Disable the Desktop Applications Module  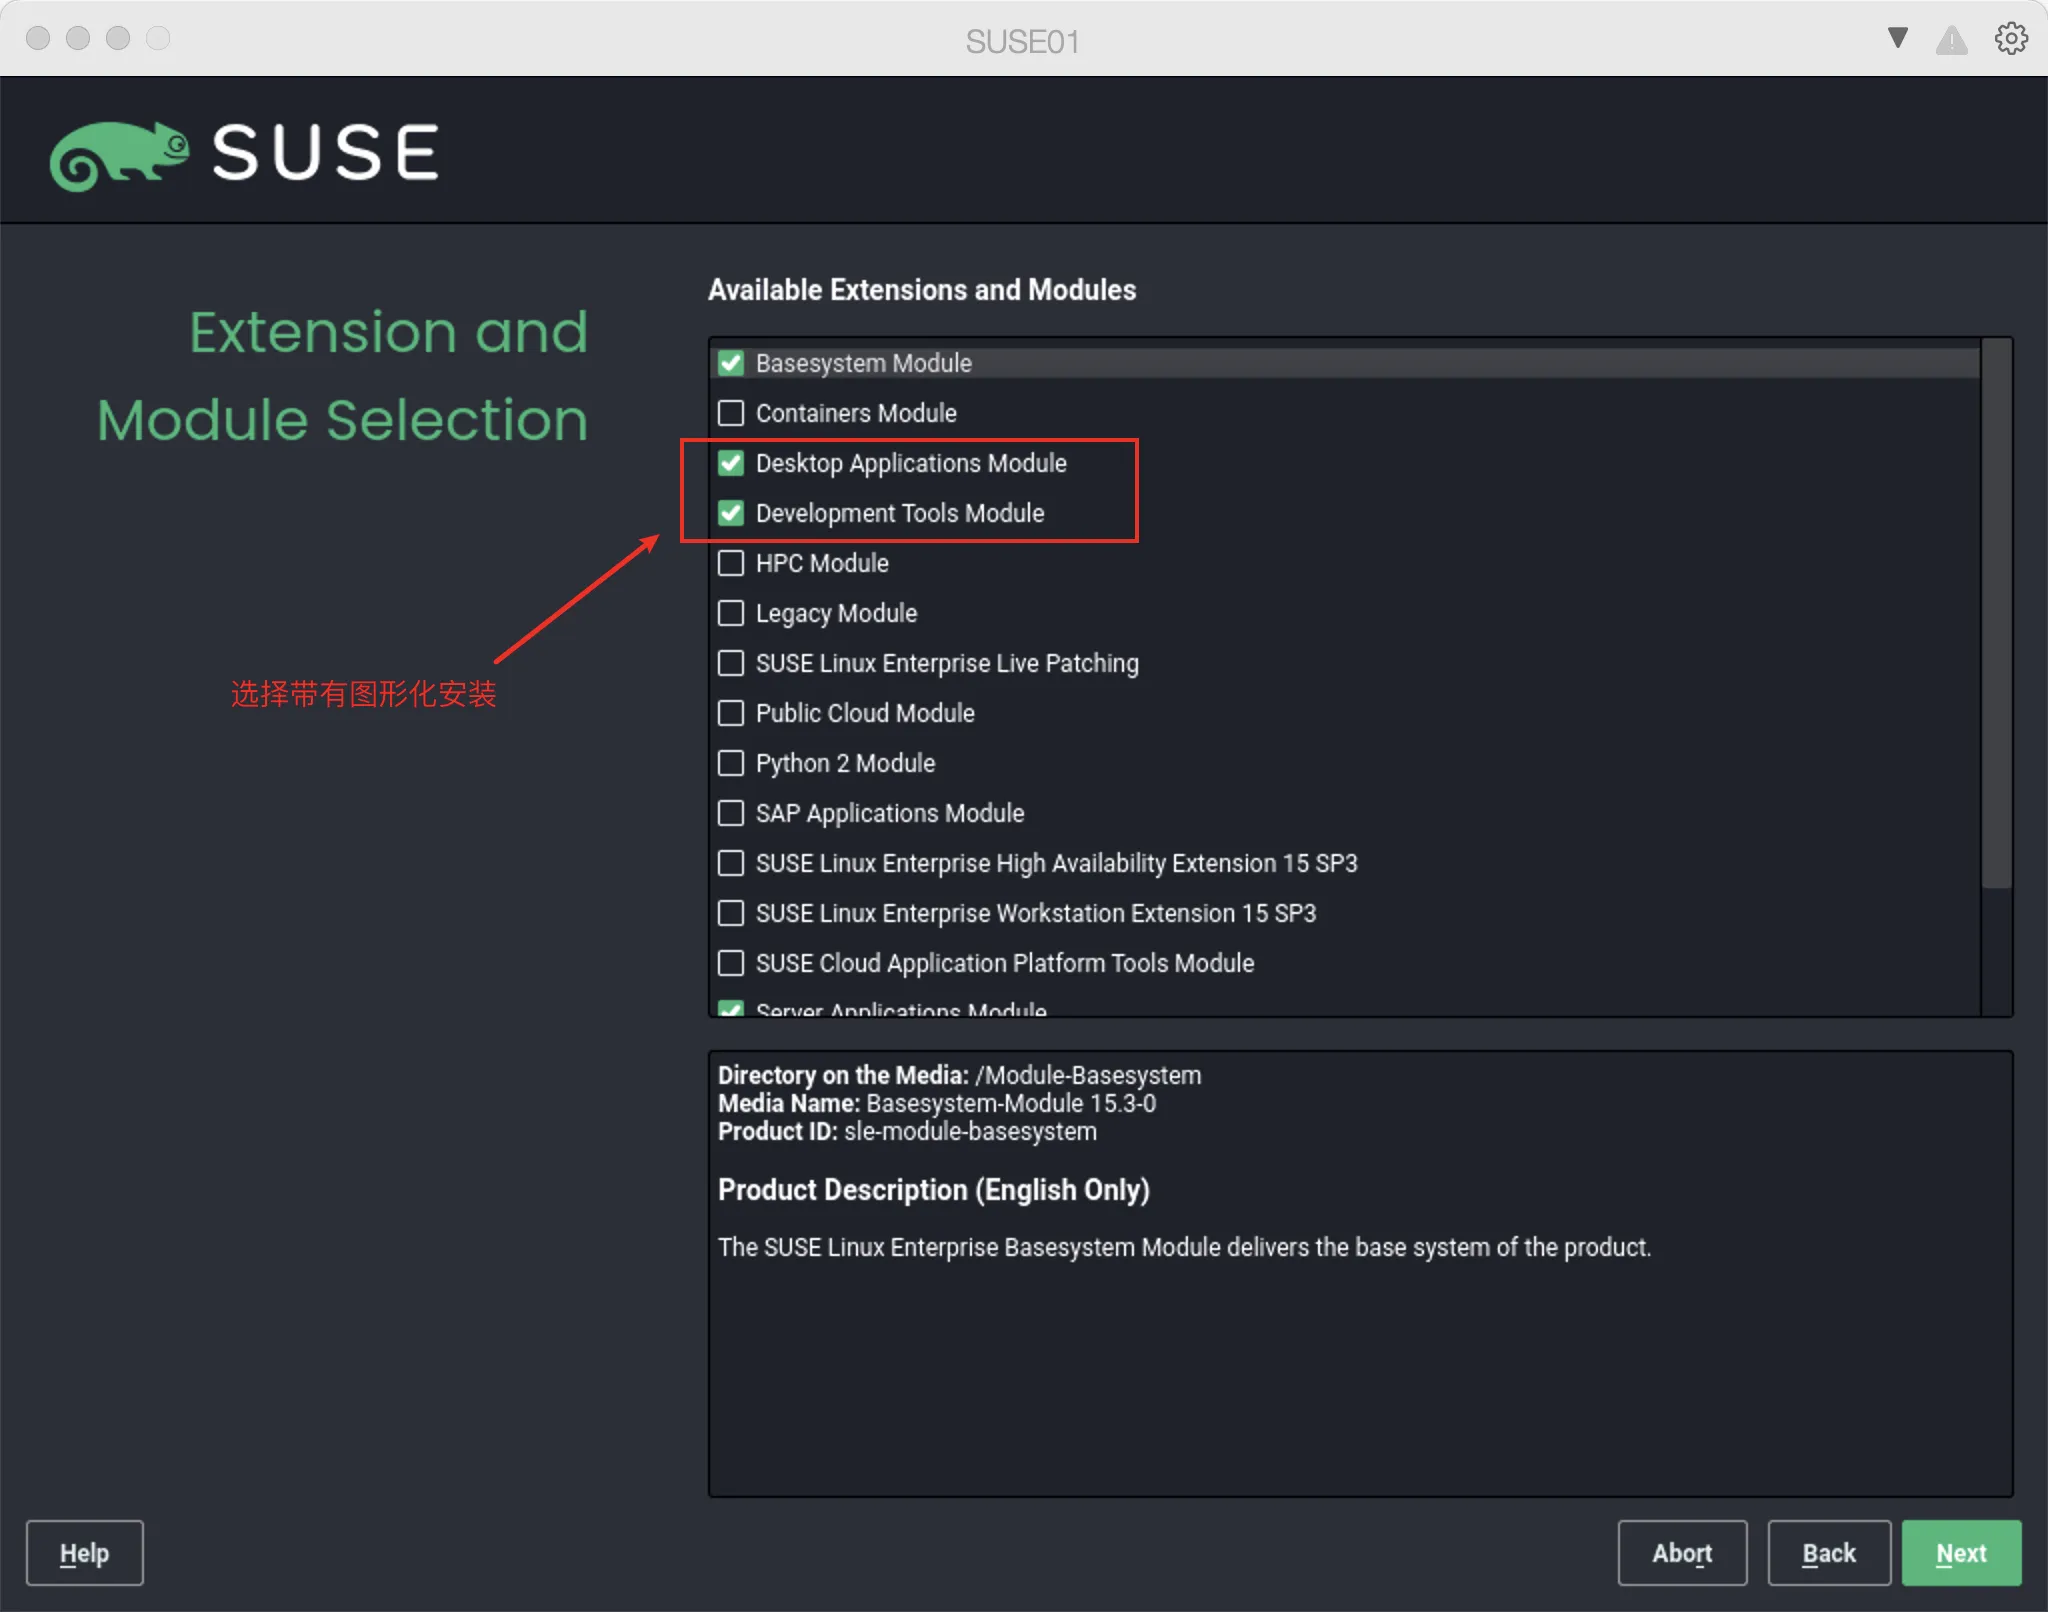coord(730,463)
